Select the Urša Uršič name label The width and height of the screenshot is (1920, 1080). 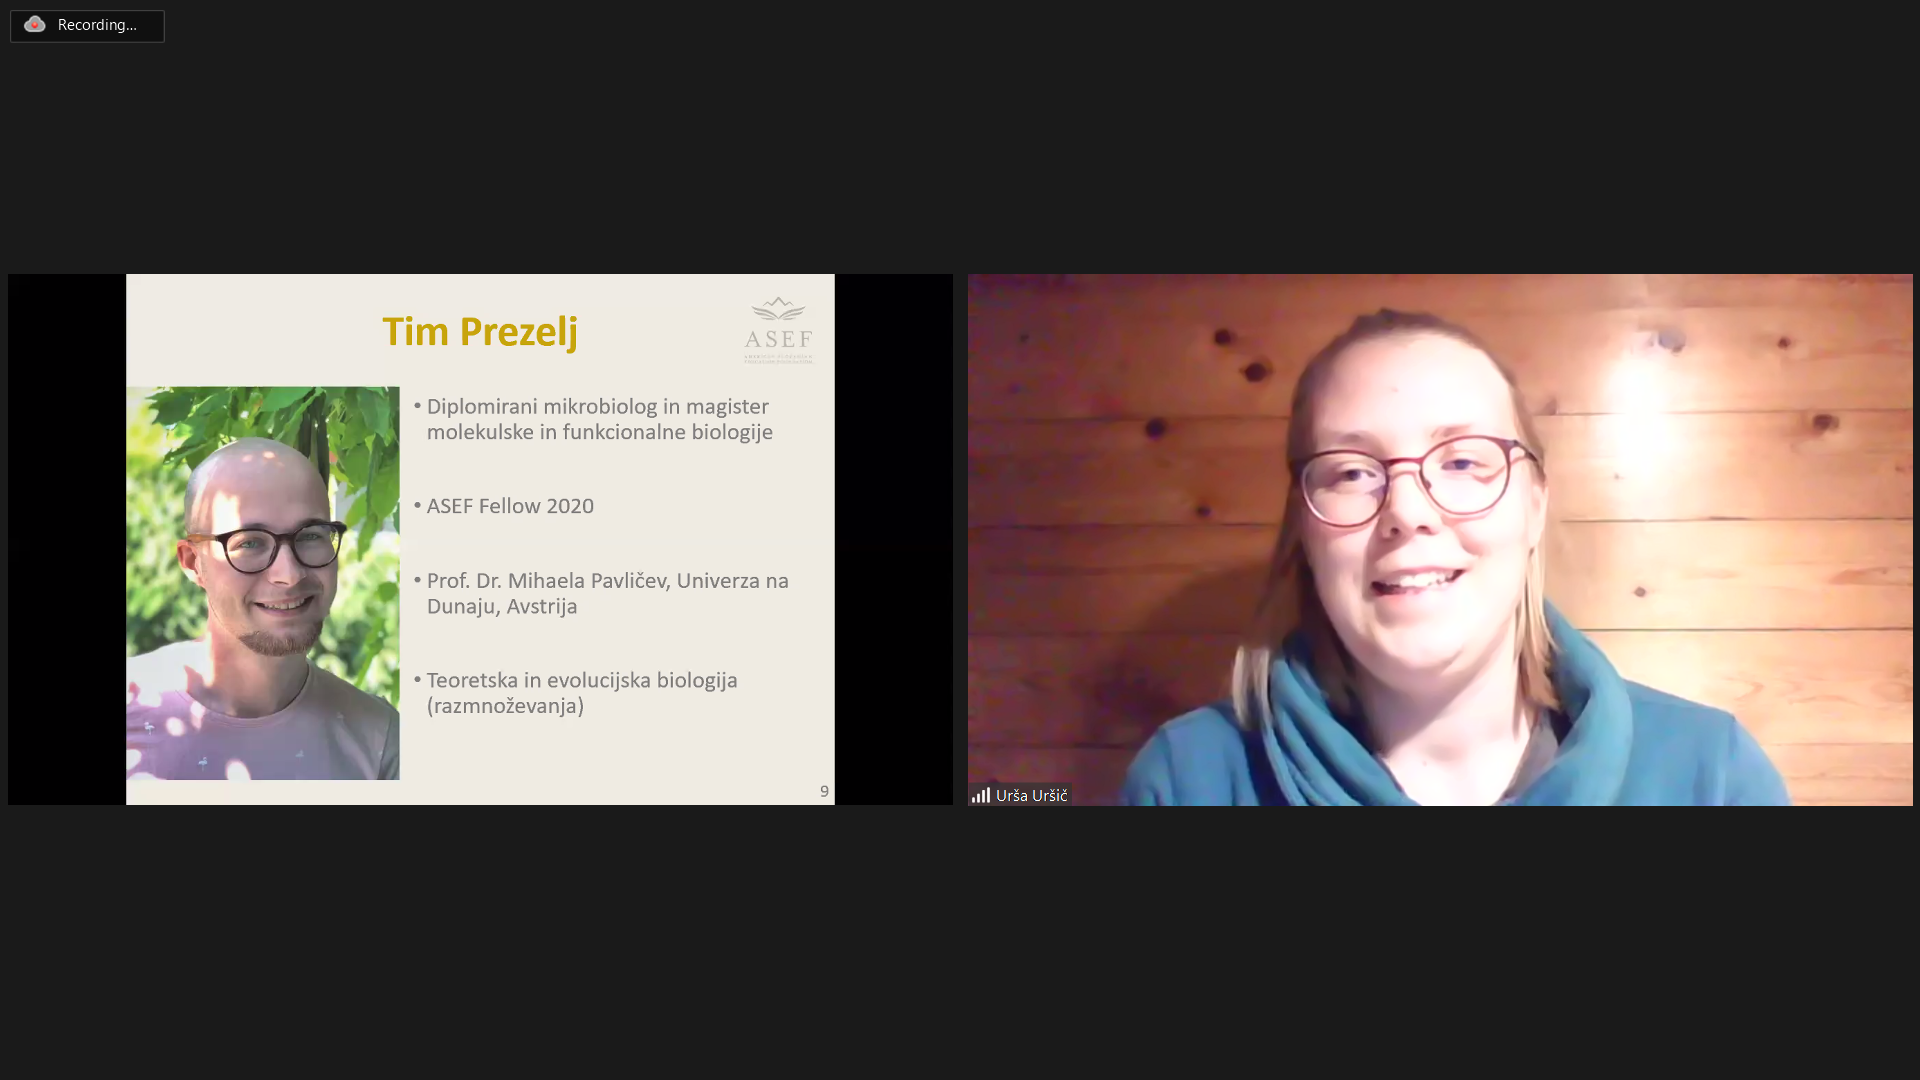point(1031,795)
